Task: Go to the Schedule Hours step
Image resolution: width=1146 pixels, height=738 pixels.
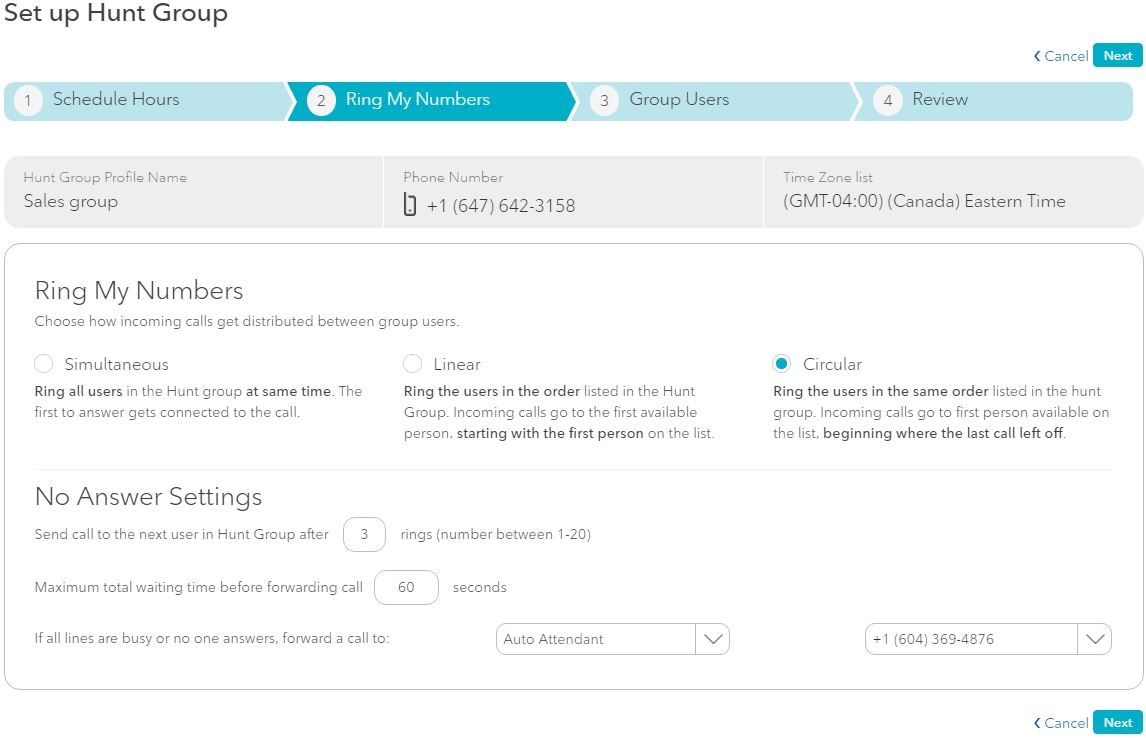Action: click(116, 100)
